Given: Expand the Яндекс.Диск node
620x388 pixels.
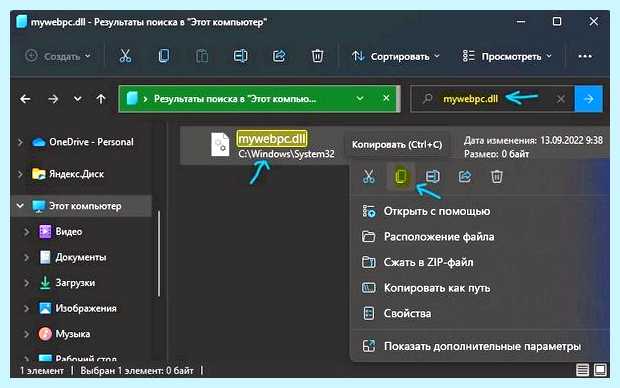Looking at the screenshot, I should pos(20,174).
